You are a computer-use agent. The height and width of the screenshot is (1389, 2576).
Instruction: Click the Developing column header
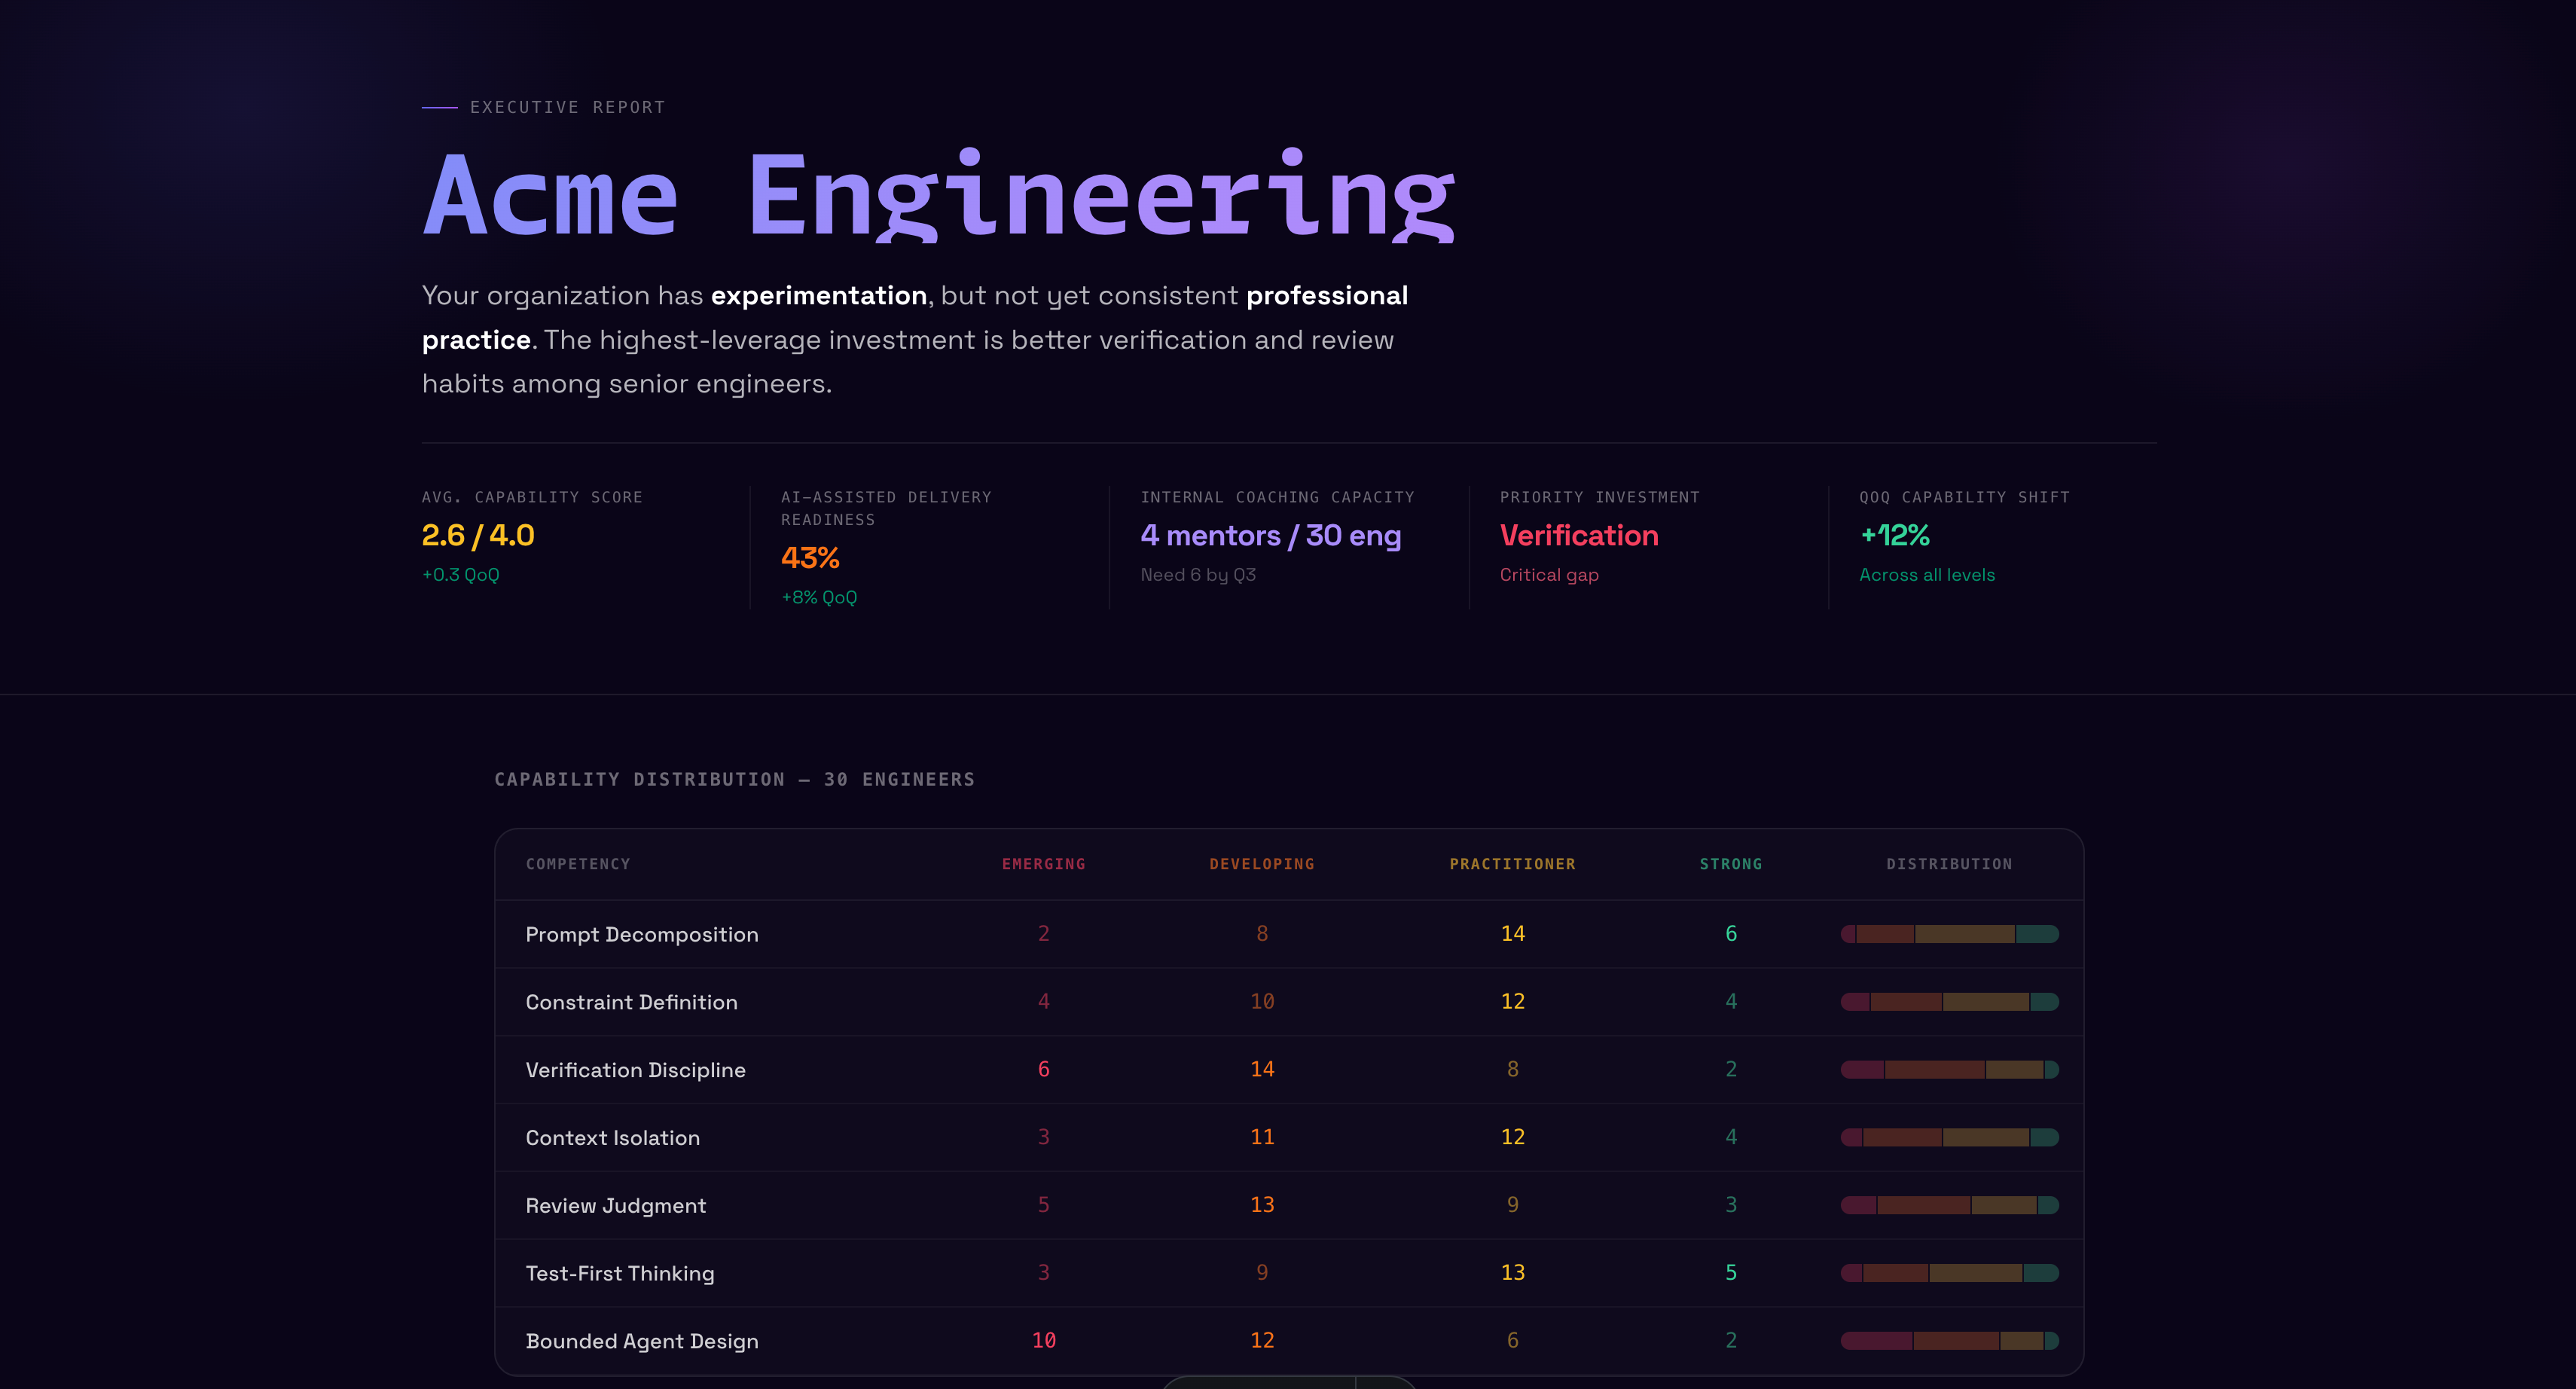pyautogui.click(x=1262, y=864)
